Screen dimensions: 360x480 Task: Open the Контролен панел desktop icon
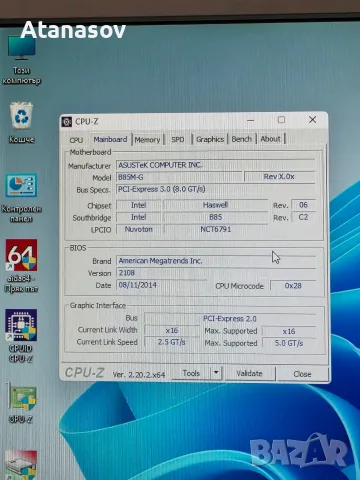(x=21, y=198)
